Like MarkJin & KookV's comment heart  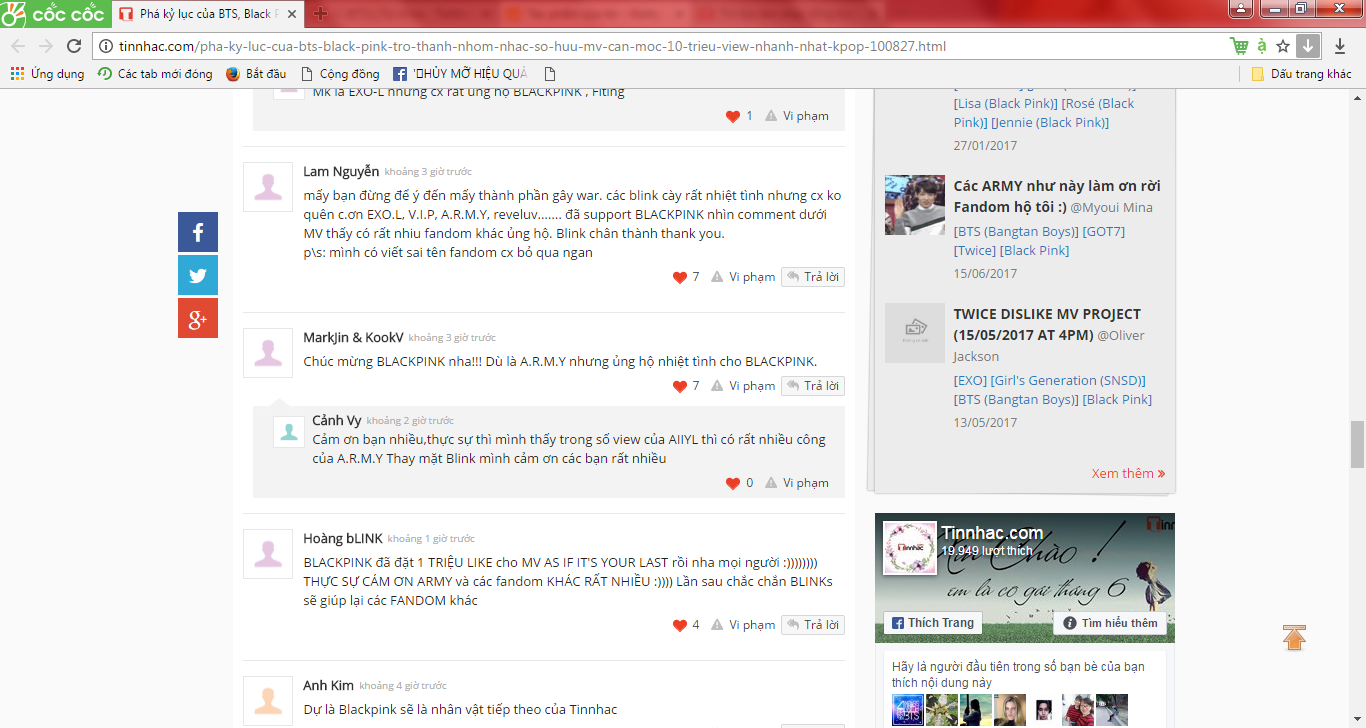click(680, 386)
